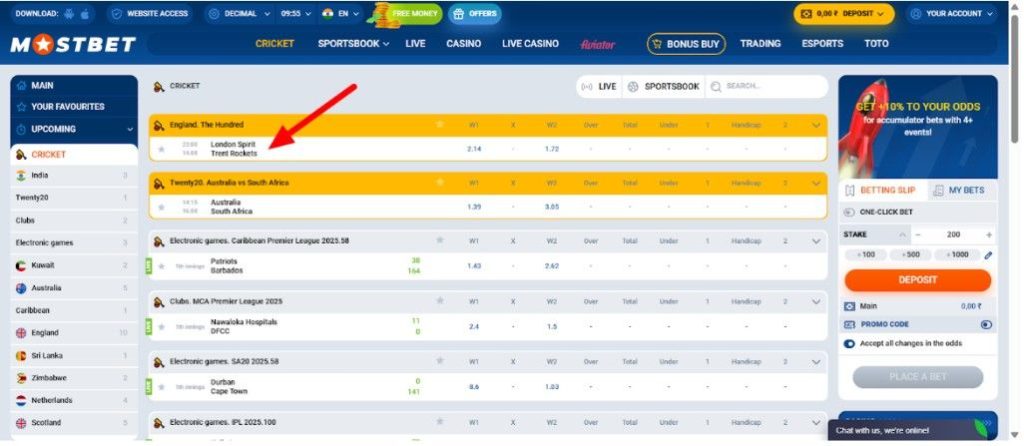Image resolution: width=1024 pixels, height=446 pixels.
Task: Open the Casino section
Action: [x=464, y=44]
